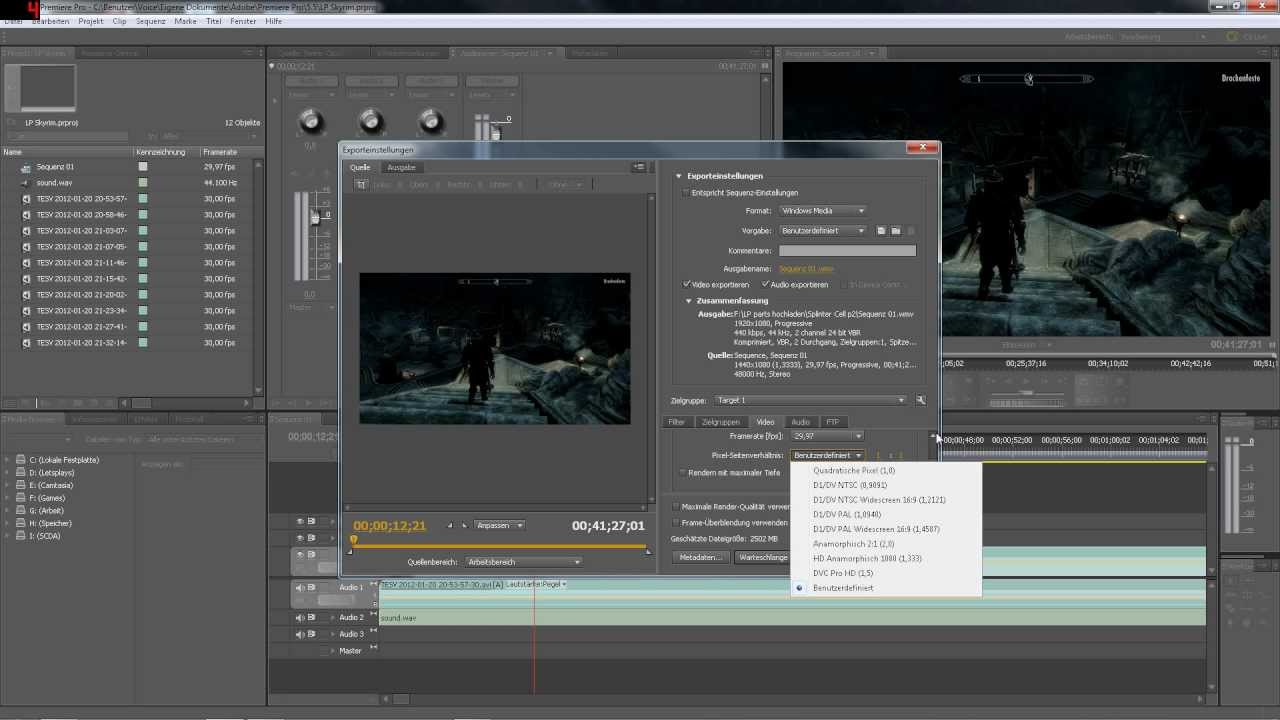The image size is (1280, 720).
Task: Click the Sequenz 01.wmv output name link
Action: 805,269
